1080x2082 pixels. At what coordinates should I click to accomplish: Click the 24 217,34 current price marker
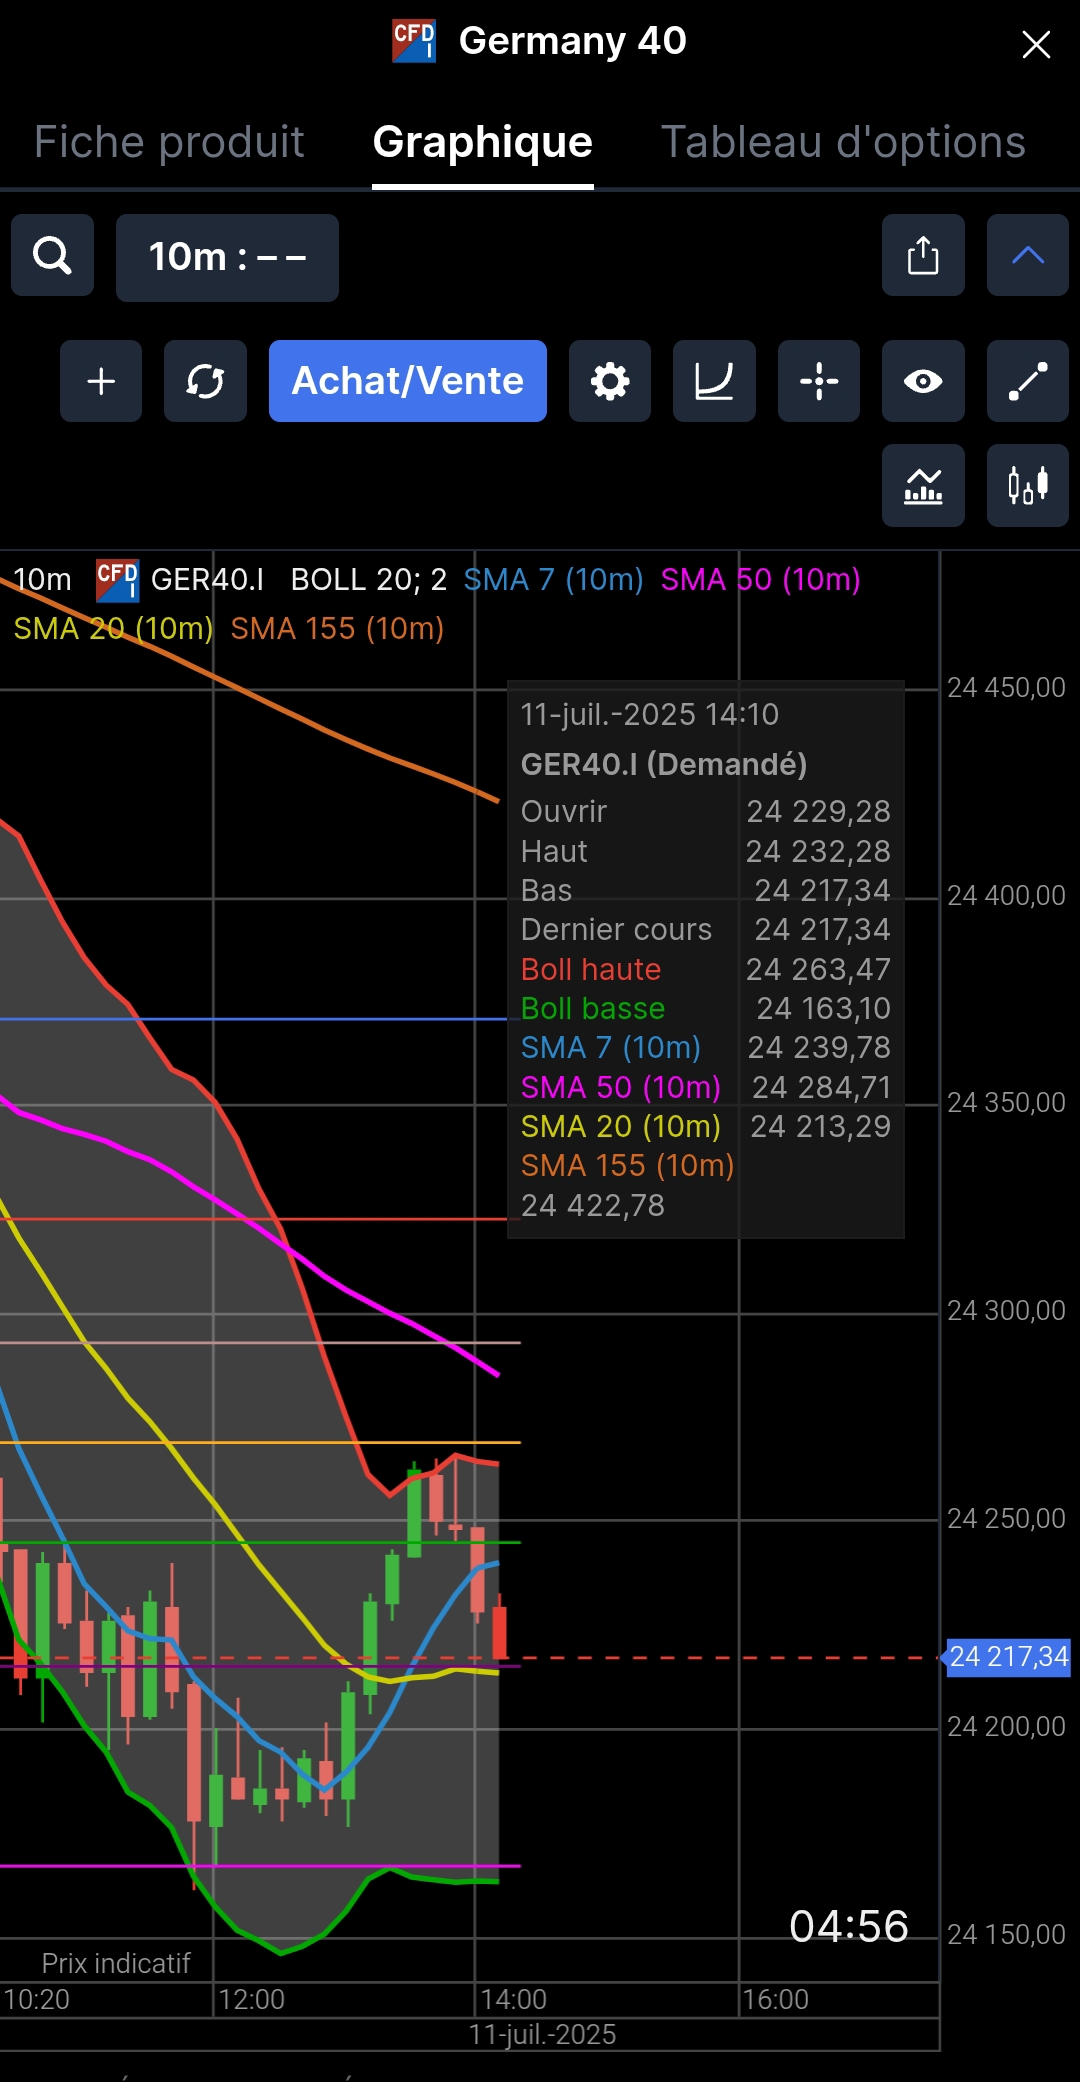pos(1008,1657)
